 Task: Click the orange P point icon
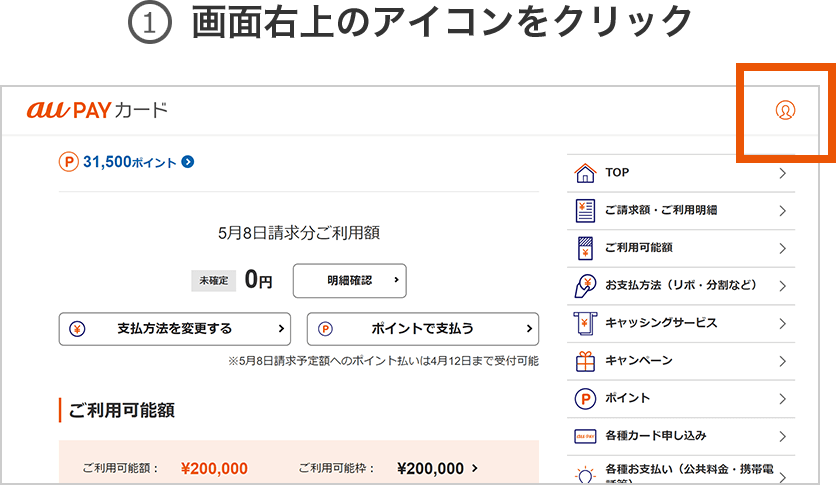(69, 161)
